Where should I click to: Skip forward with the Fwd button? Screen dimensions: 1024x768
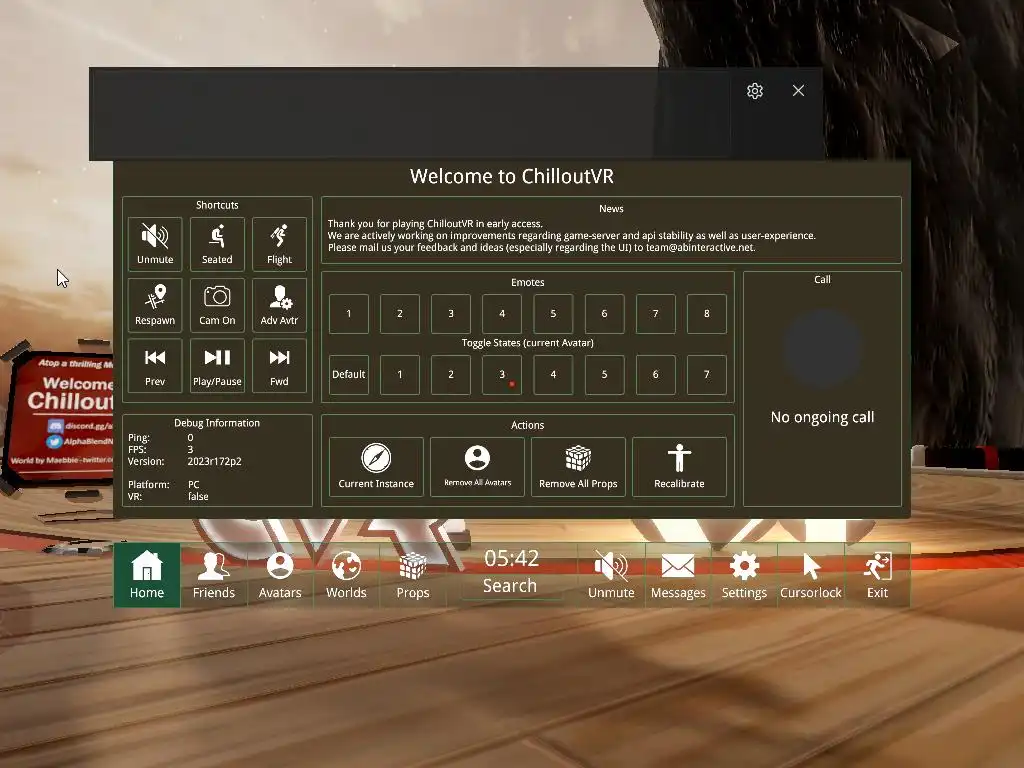(279, 366)
